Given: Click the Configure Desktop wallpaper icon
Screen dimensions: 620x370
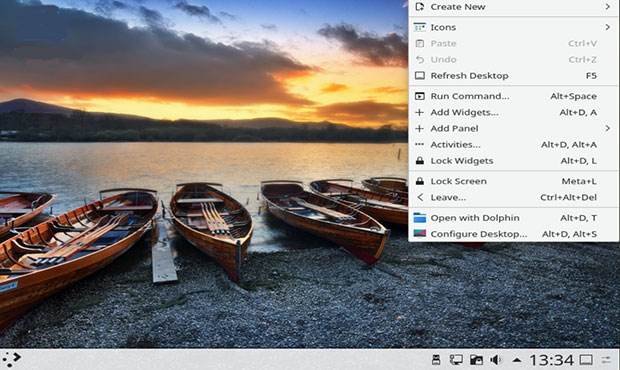Looking at the screenshot, I should click(420, 234).
